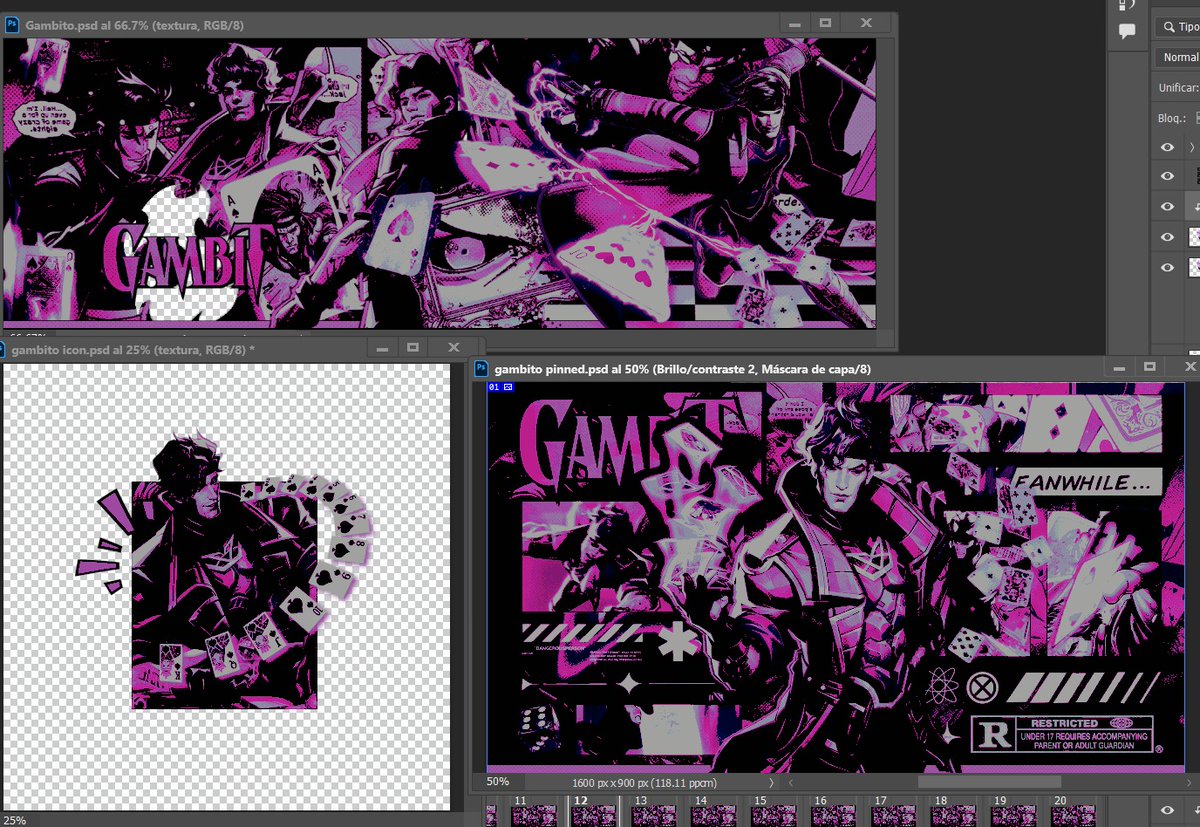Select the fifth layer's checkered thumbnail

1194,267
